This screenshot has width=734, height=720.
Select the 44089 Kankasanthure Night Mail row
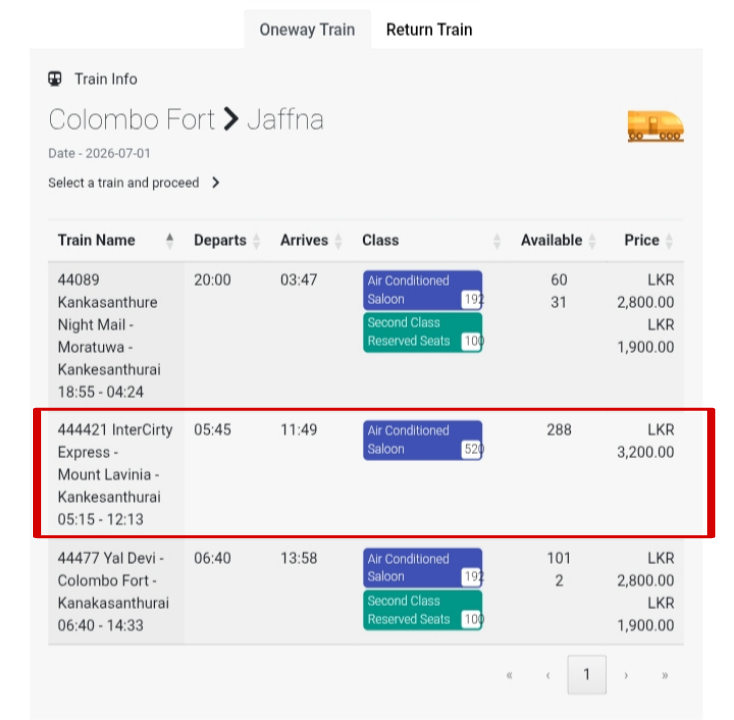(x=366, y=336)
